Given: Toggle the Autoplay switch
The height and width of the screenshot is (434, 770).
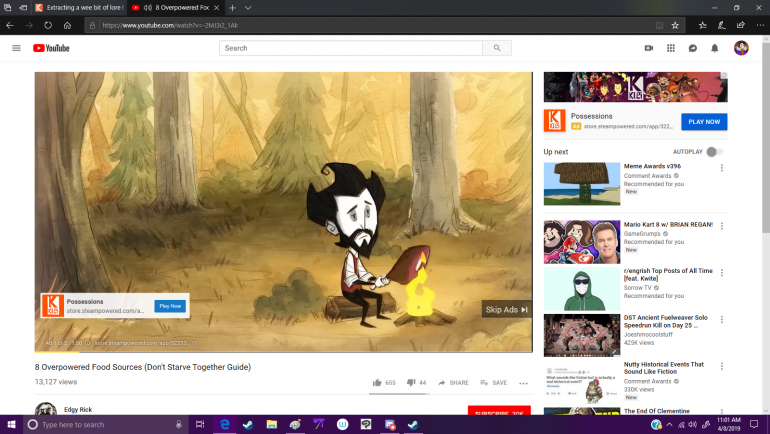Looking at the screenshot, I should point(714,152).
